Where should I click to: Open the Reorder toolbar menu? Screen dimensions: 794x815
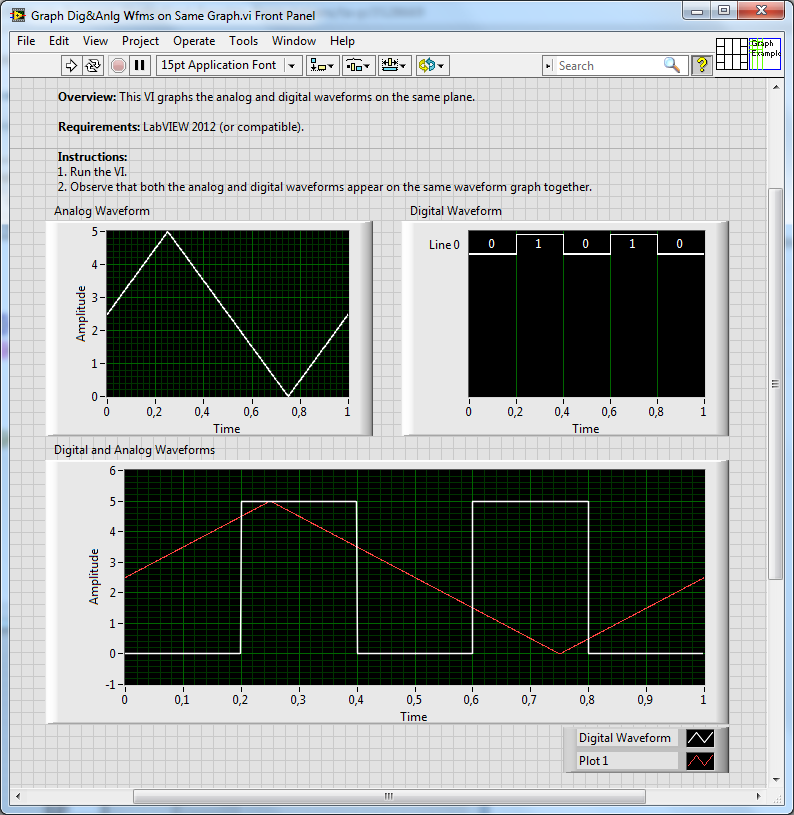pos(432,65)
